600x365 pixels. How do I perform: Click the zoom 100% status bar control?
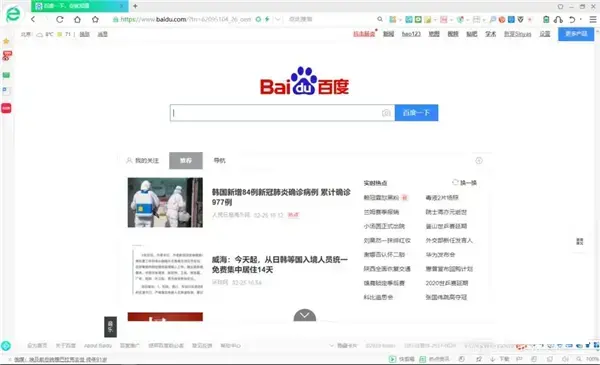point(588,359)
